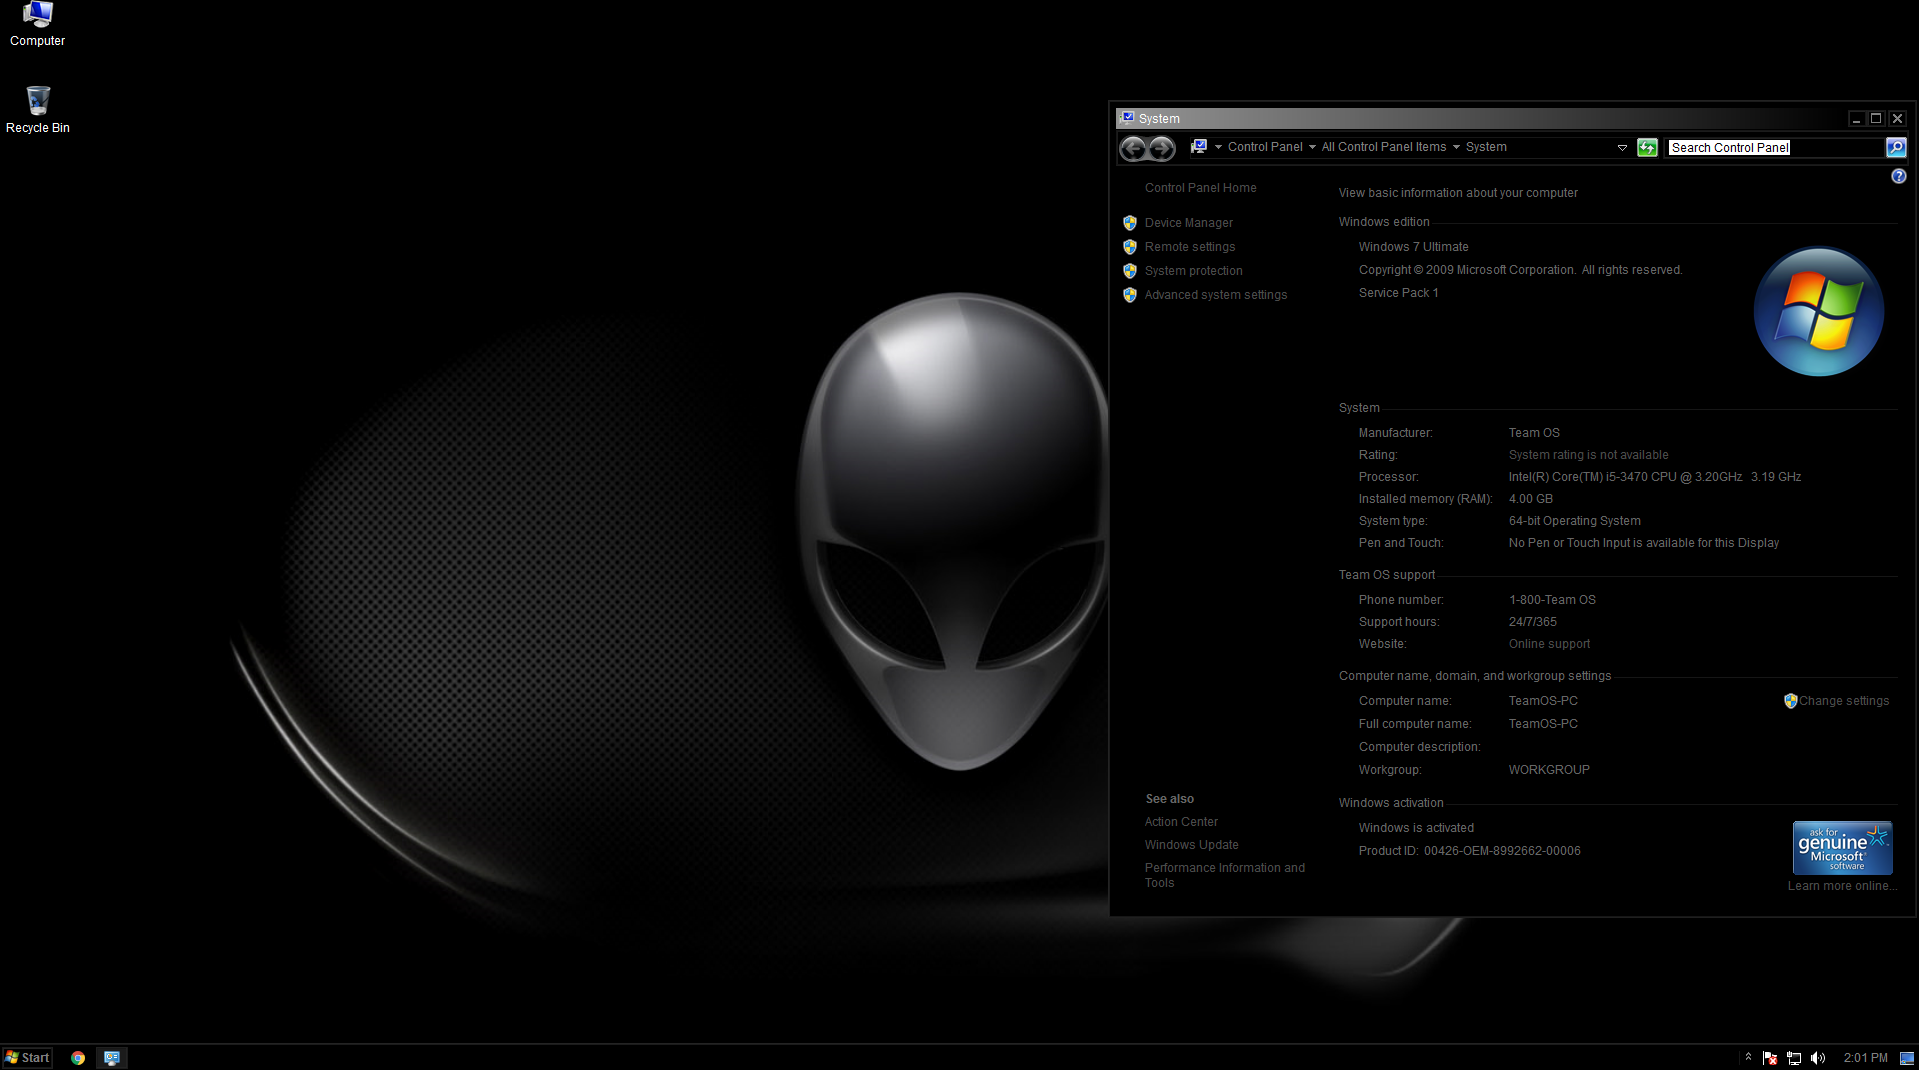This screenshot has width=1919, height=1070.
Task: Maximize the System window
Action: click(x=1876, y=118)
